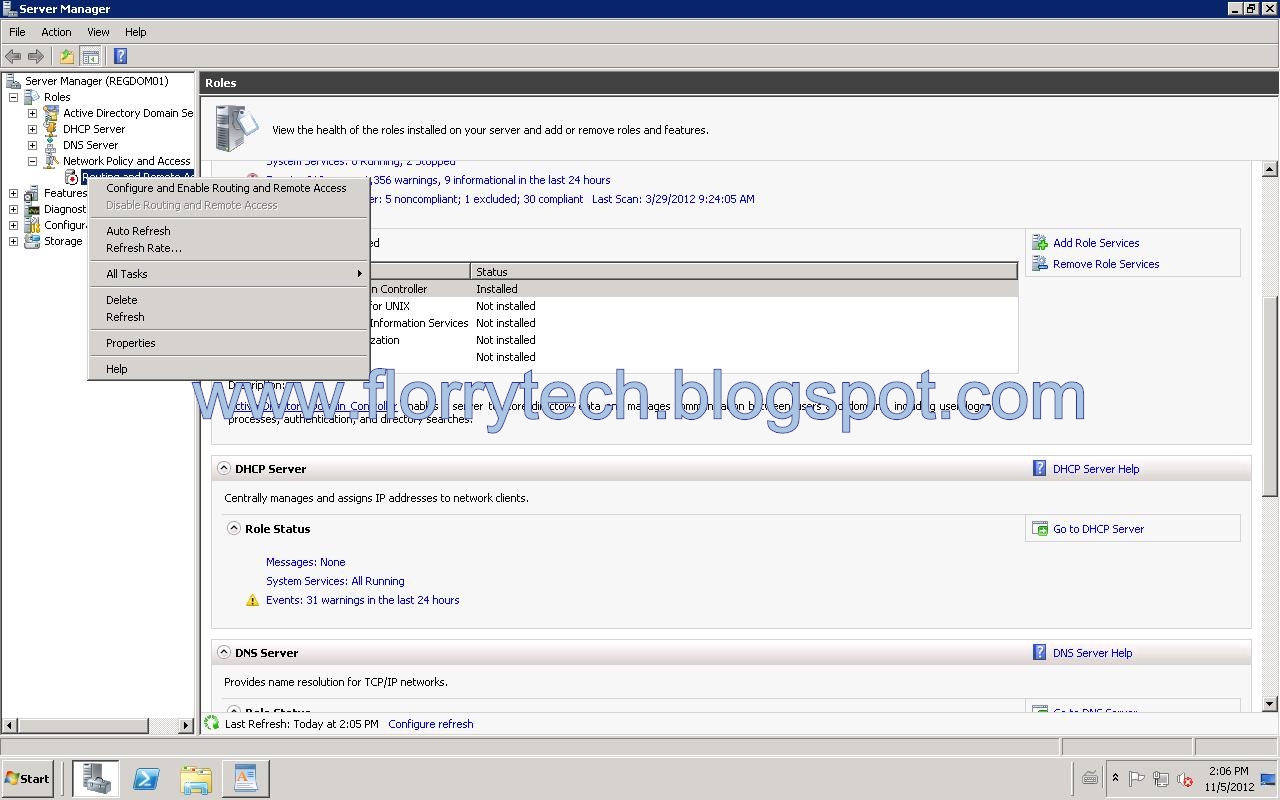Click System Services: All Running link
The width and height of the screenshot is (1280, 800).
(x=335, y=581)
